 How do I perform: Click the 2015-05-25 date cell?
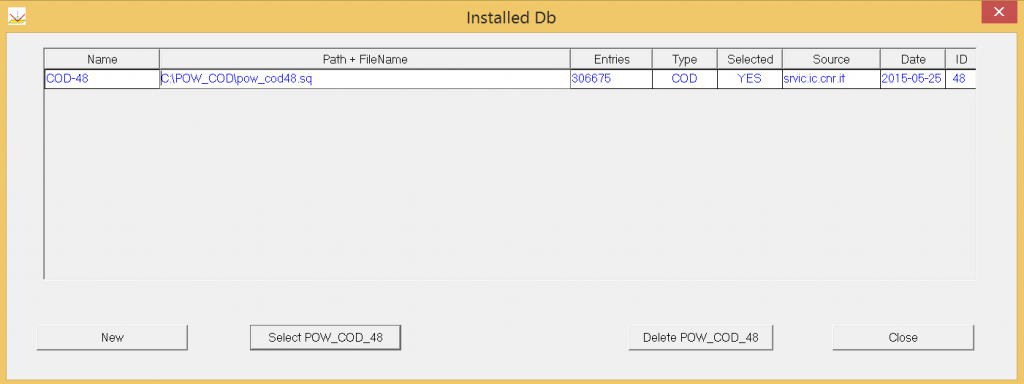912,78
